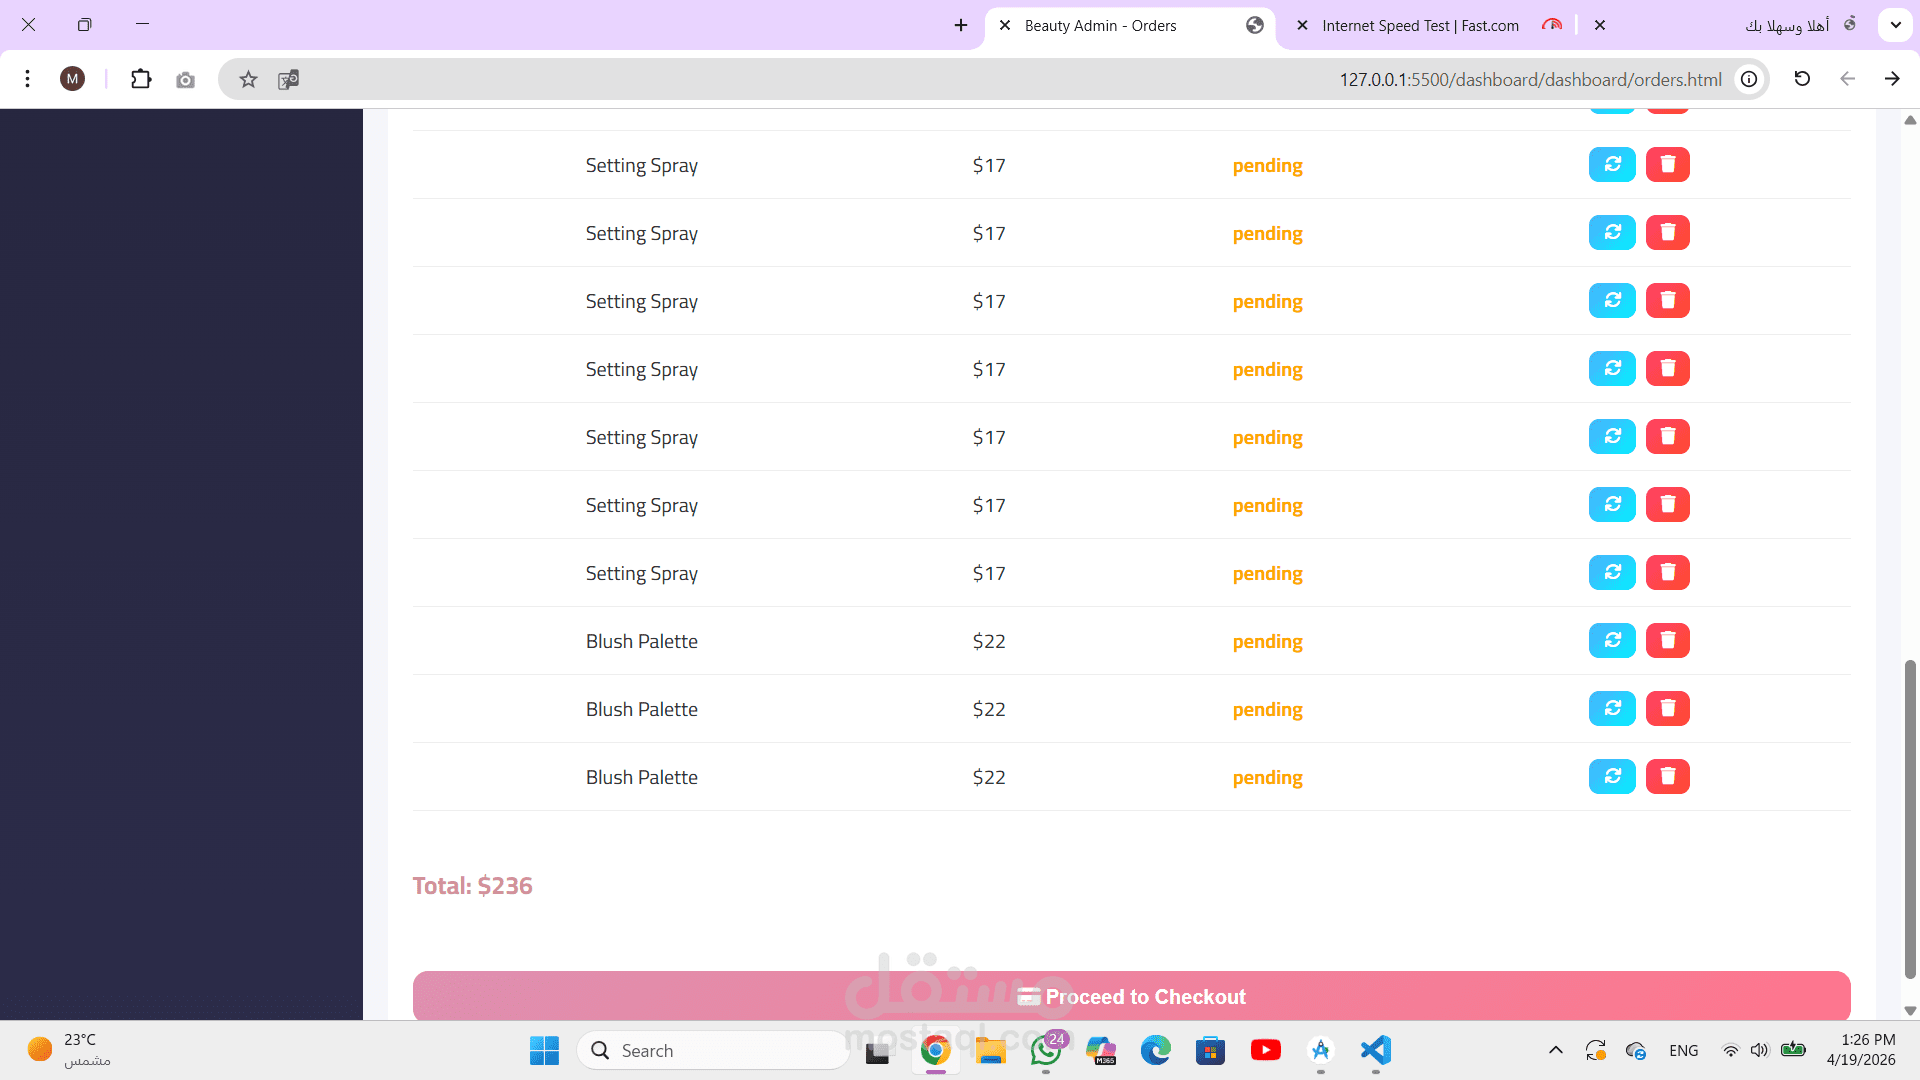Delete the top fully visible Setting Spray order

pyautogui.click(x=1667, y=165)
